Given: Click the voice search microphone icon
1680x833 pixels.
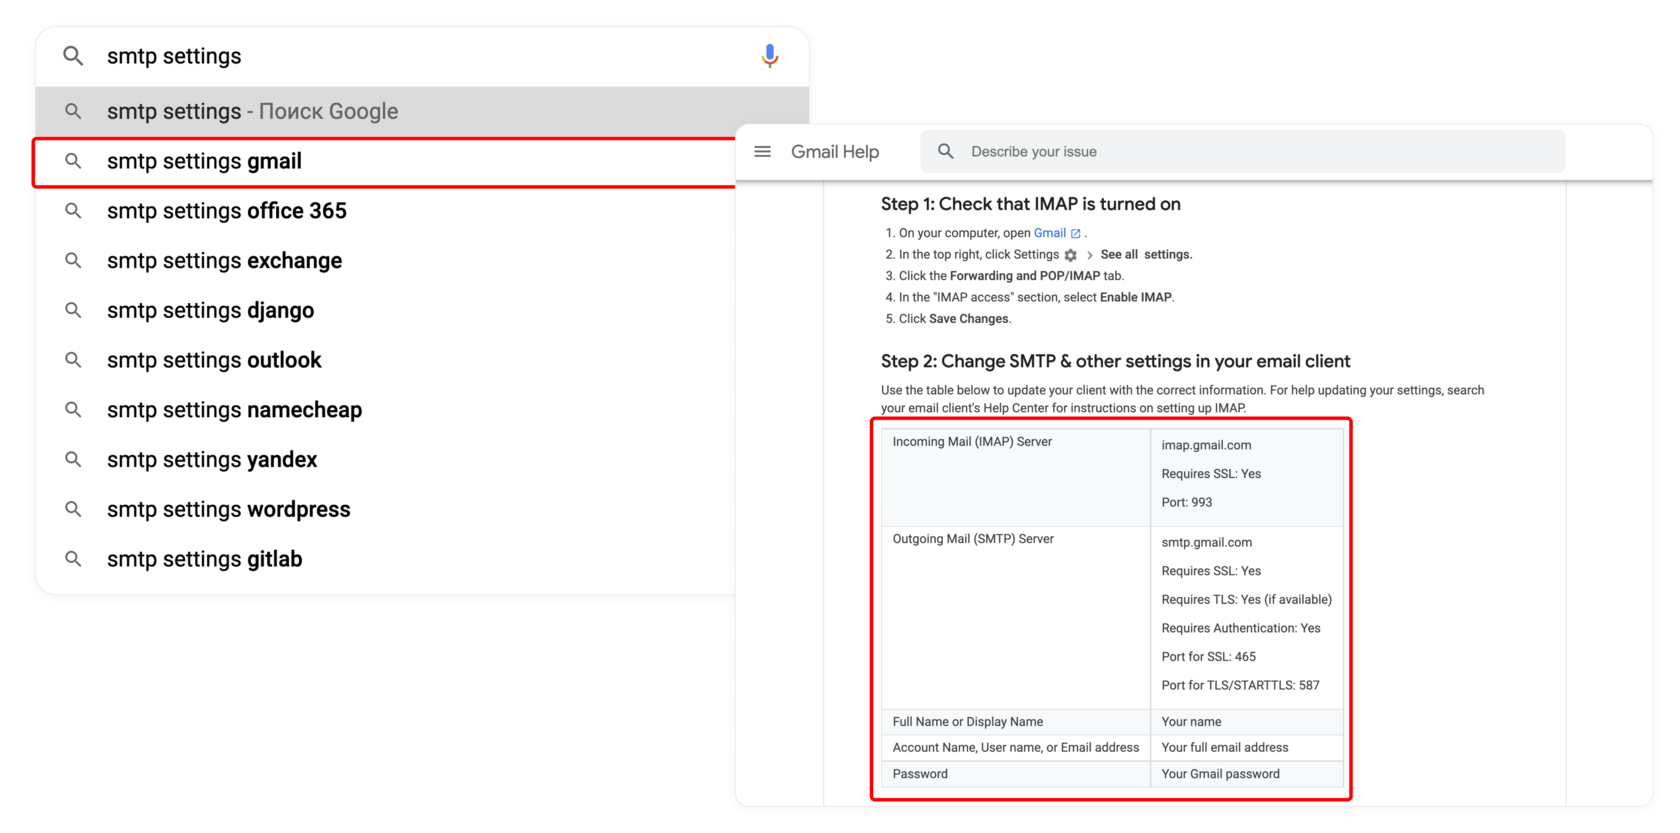Looking at the screenshot, I should pos(769,56).
